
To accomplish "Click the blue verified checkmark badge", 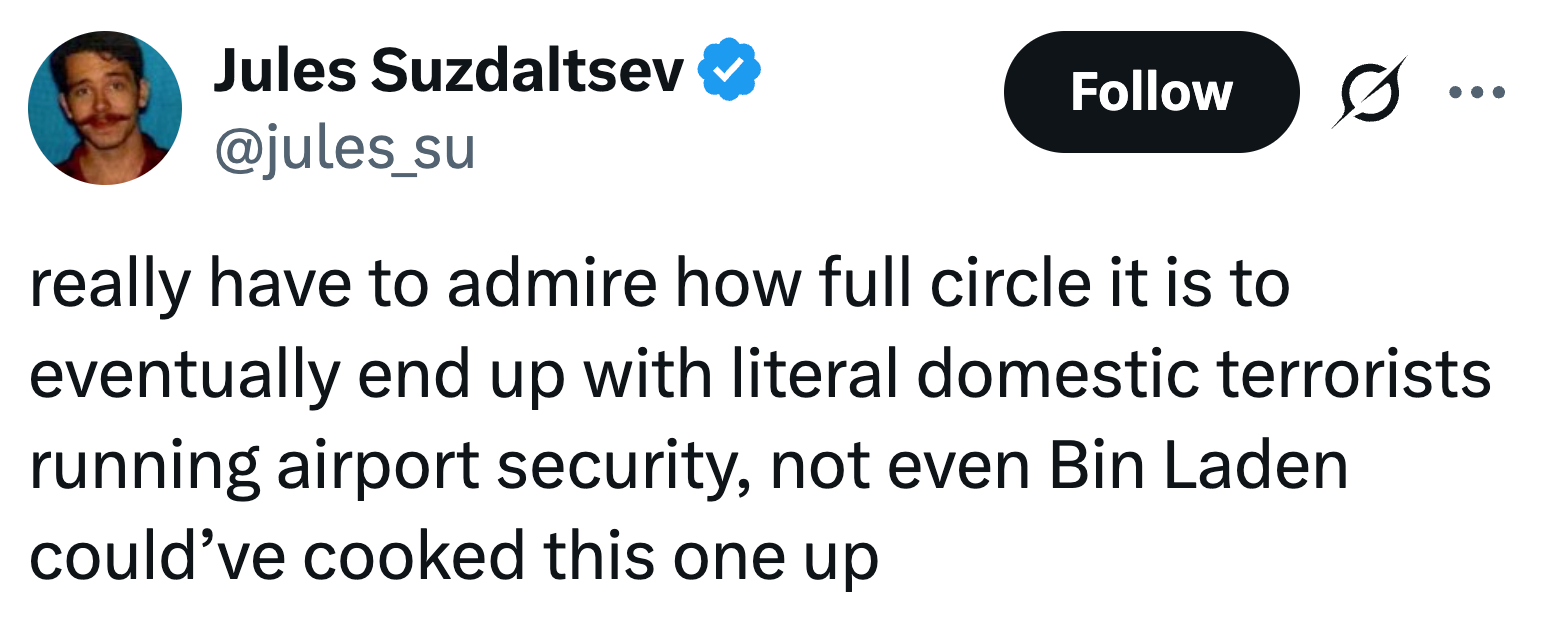I will point(729,72).
